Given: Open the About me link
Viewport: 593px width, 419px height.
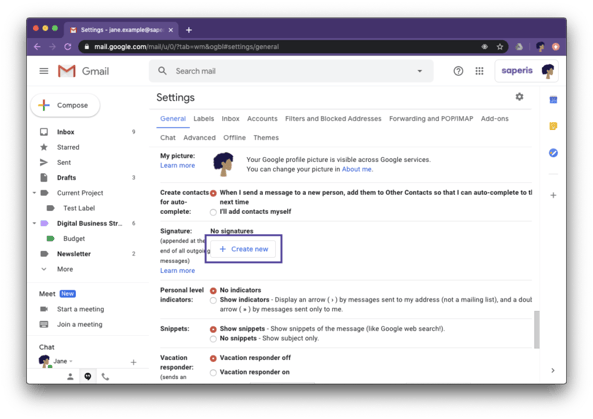Looking at the screenshot, I should point(357,169).
